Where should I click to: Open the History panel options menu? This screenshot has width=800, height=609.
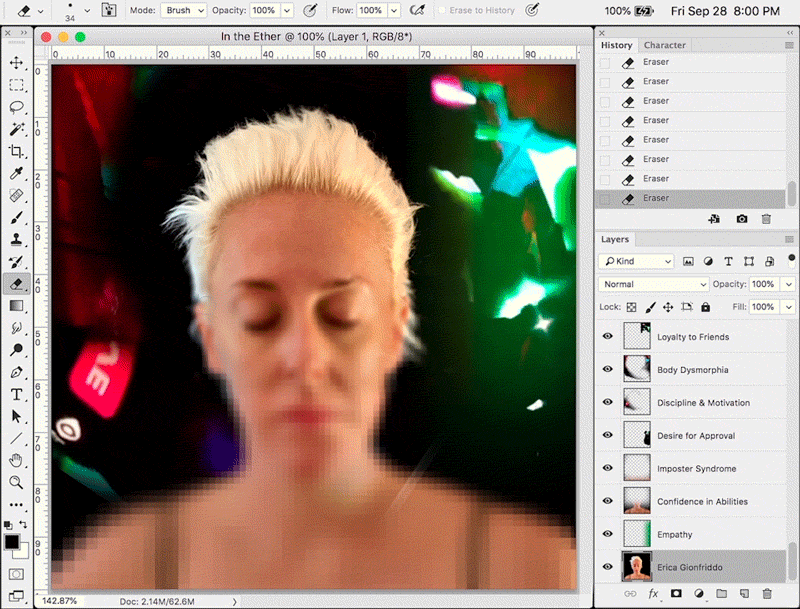pos(789,45)
